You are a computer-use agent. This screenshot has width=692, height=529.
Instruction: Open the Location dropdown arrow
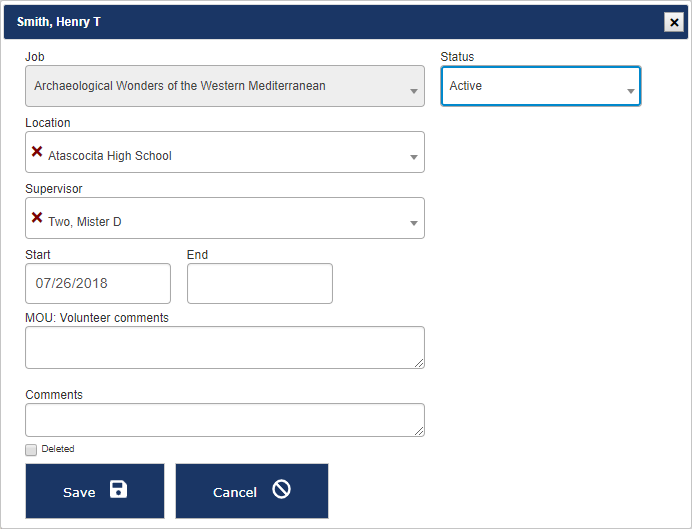414,158
